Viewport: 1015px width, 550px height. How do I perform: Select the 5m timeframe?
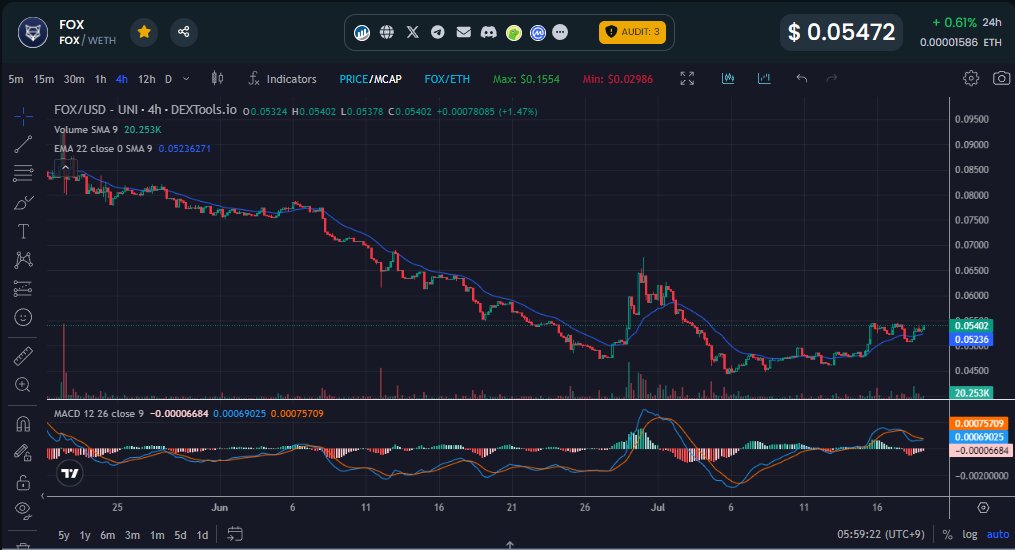[x=16, y=79]
